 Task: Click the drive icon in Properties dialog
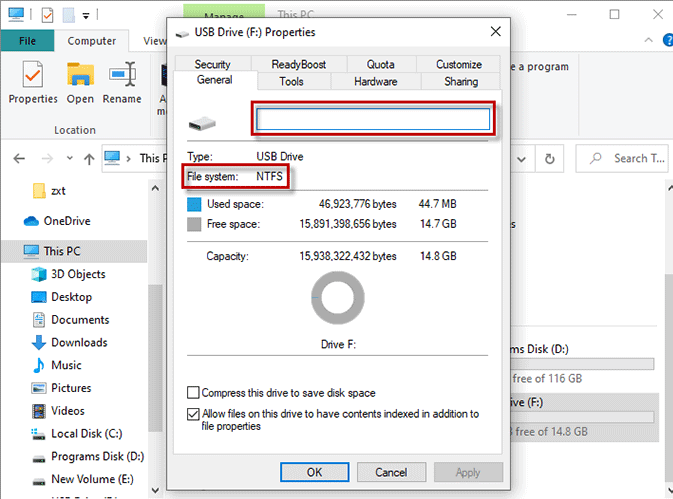(x=202, y=124)
